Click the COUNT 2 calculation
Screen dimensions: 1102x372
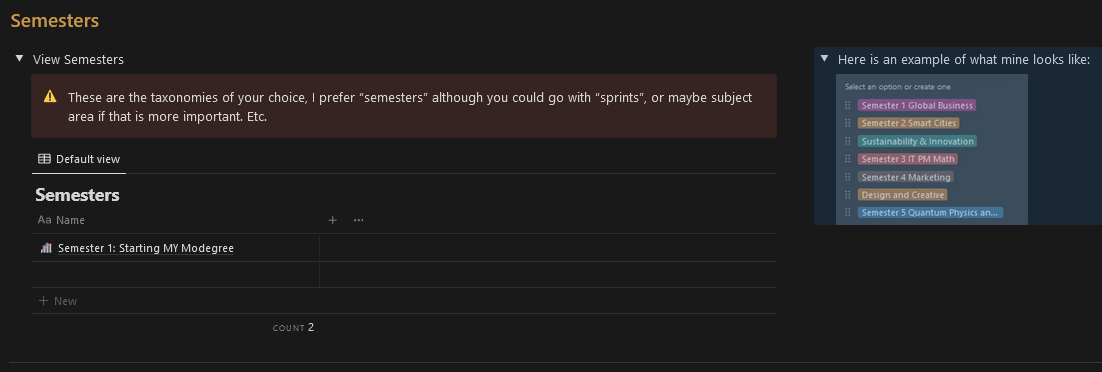(x=293, y=328)
